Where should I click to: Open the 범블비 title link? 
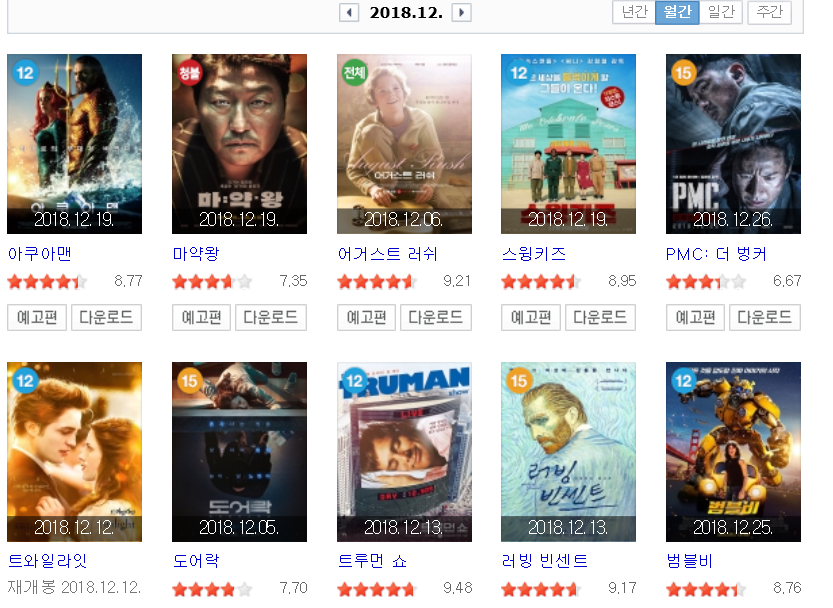pyautogui.click(x=689, y=561)
